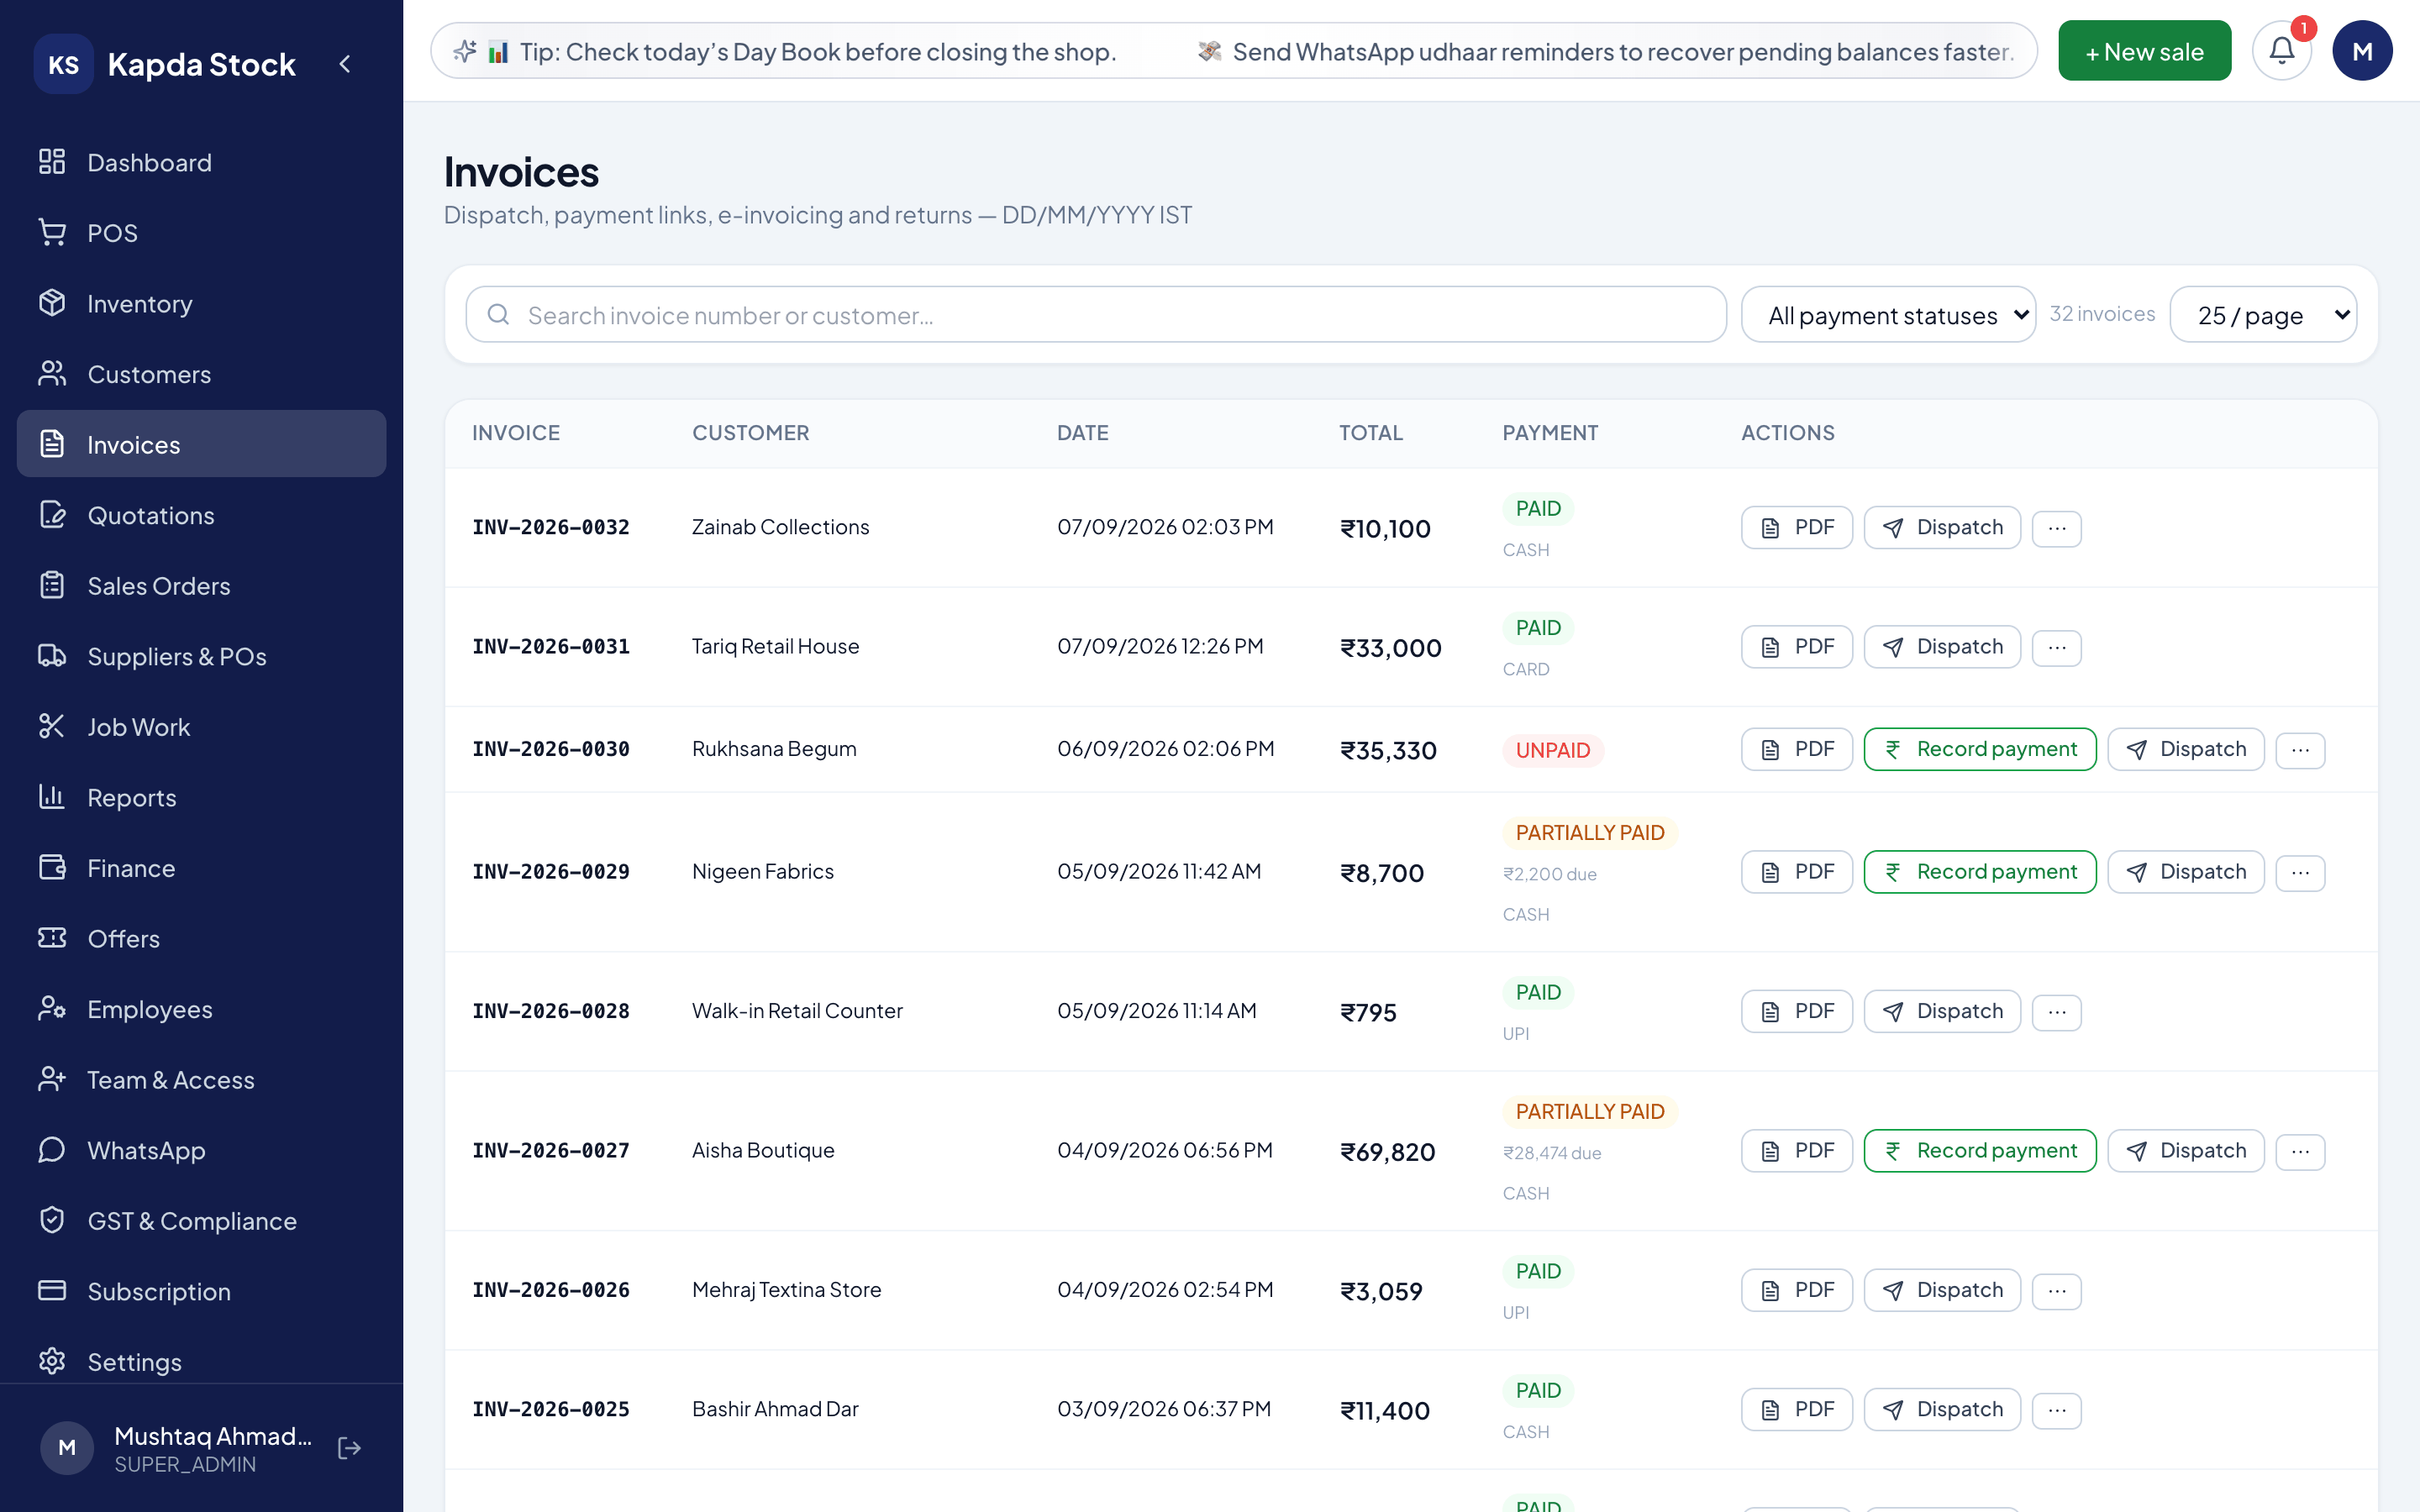The image size is (2420, 1512).
Task: Open GST & Compliance
Action: pos(201,1221)
